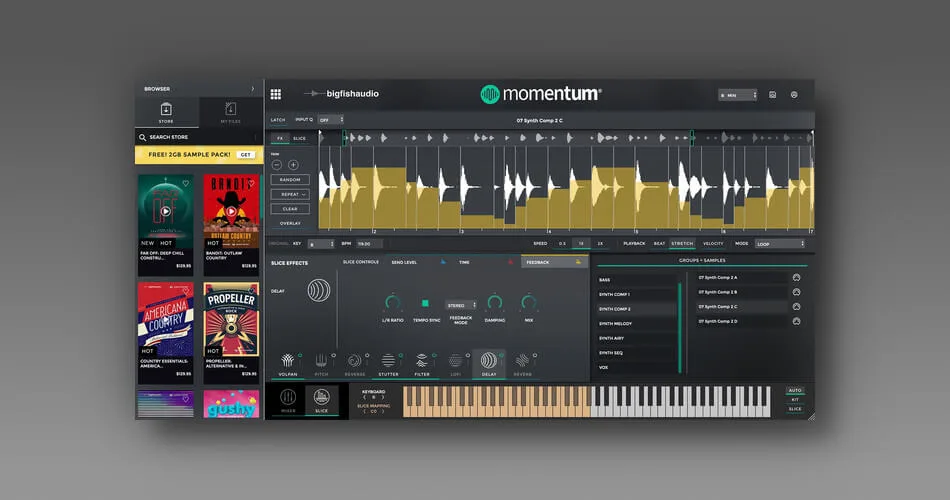Viewport: 950px width, 500px height.
Task: Click the BPM value field
Action: (371, 244)
